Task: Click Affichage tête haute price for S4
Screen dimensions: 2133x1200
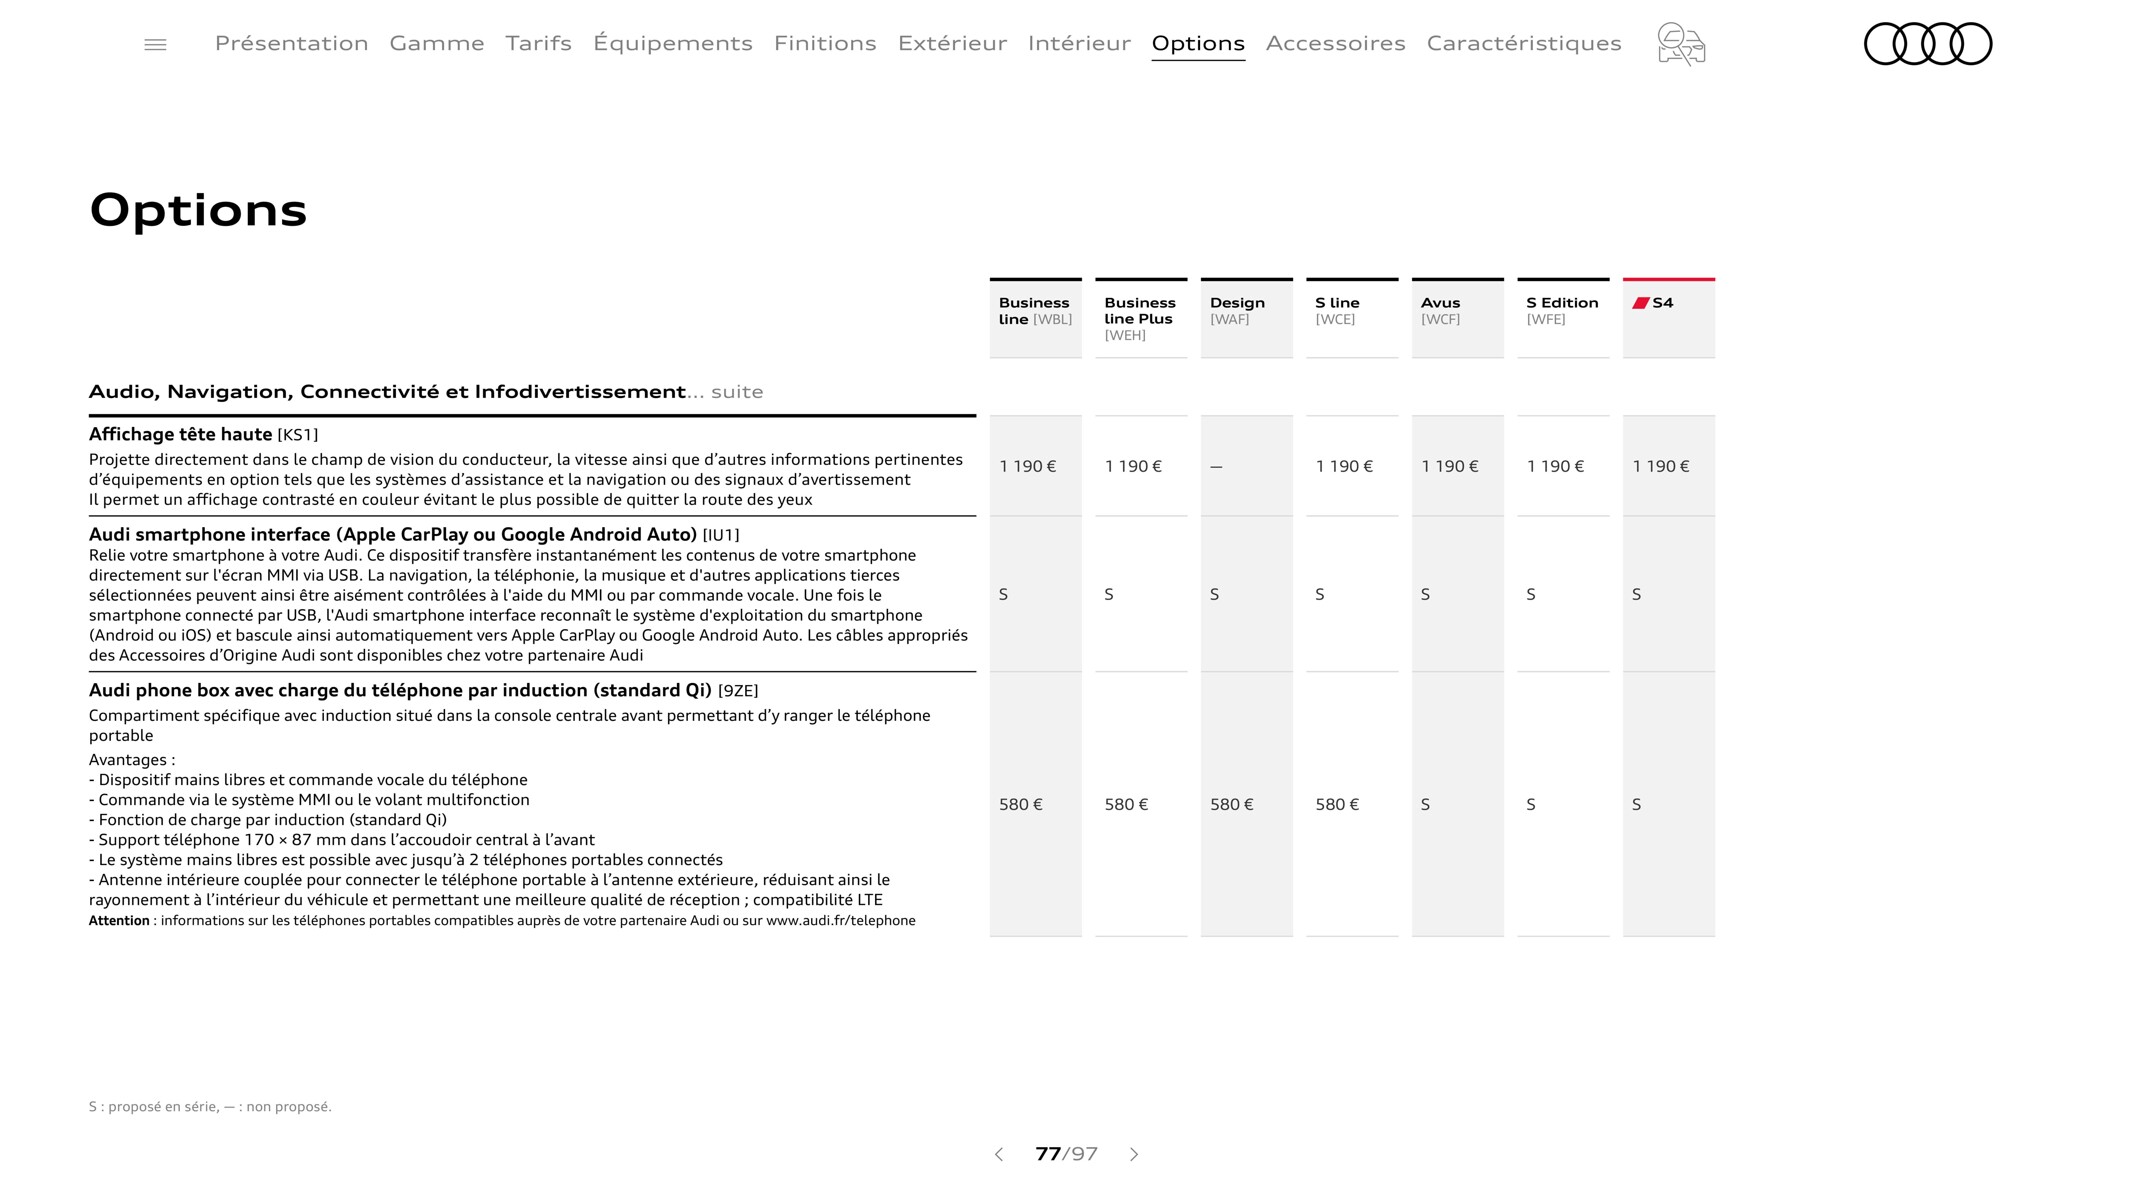Action: point(1660,466)
